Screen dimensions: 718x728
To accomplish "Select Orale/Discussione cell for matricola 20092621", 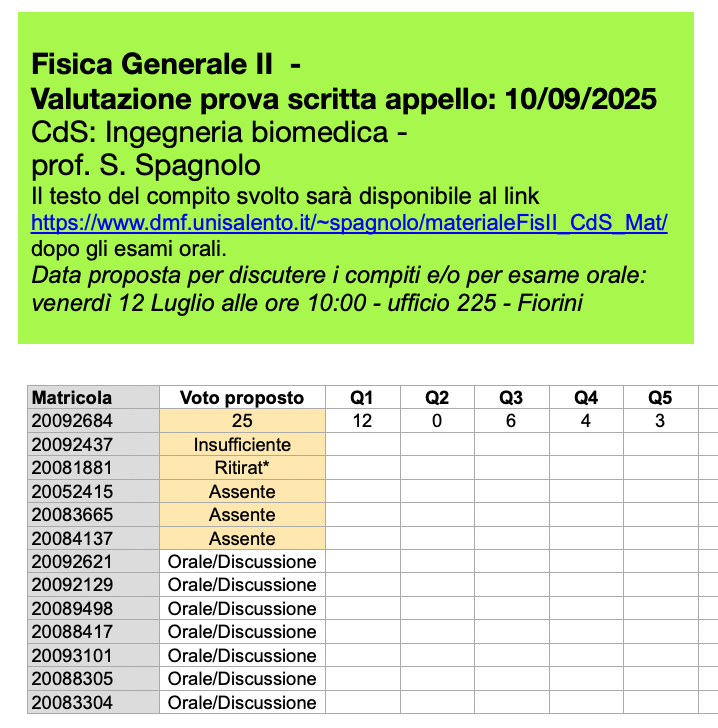I will coord(242,562).
